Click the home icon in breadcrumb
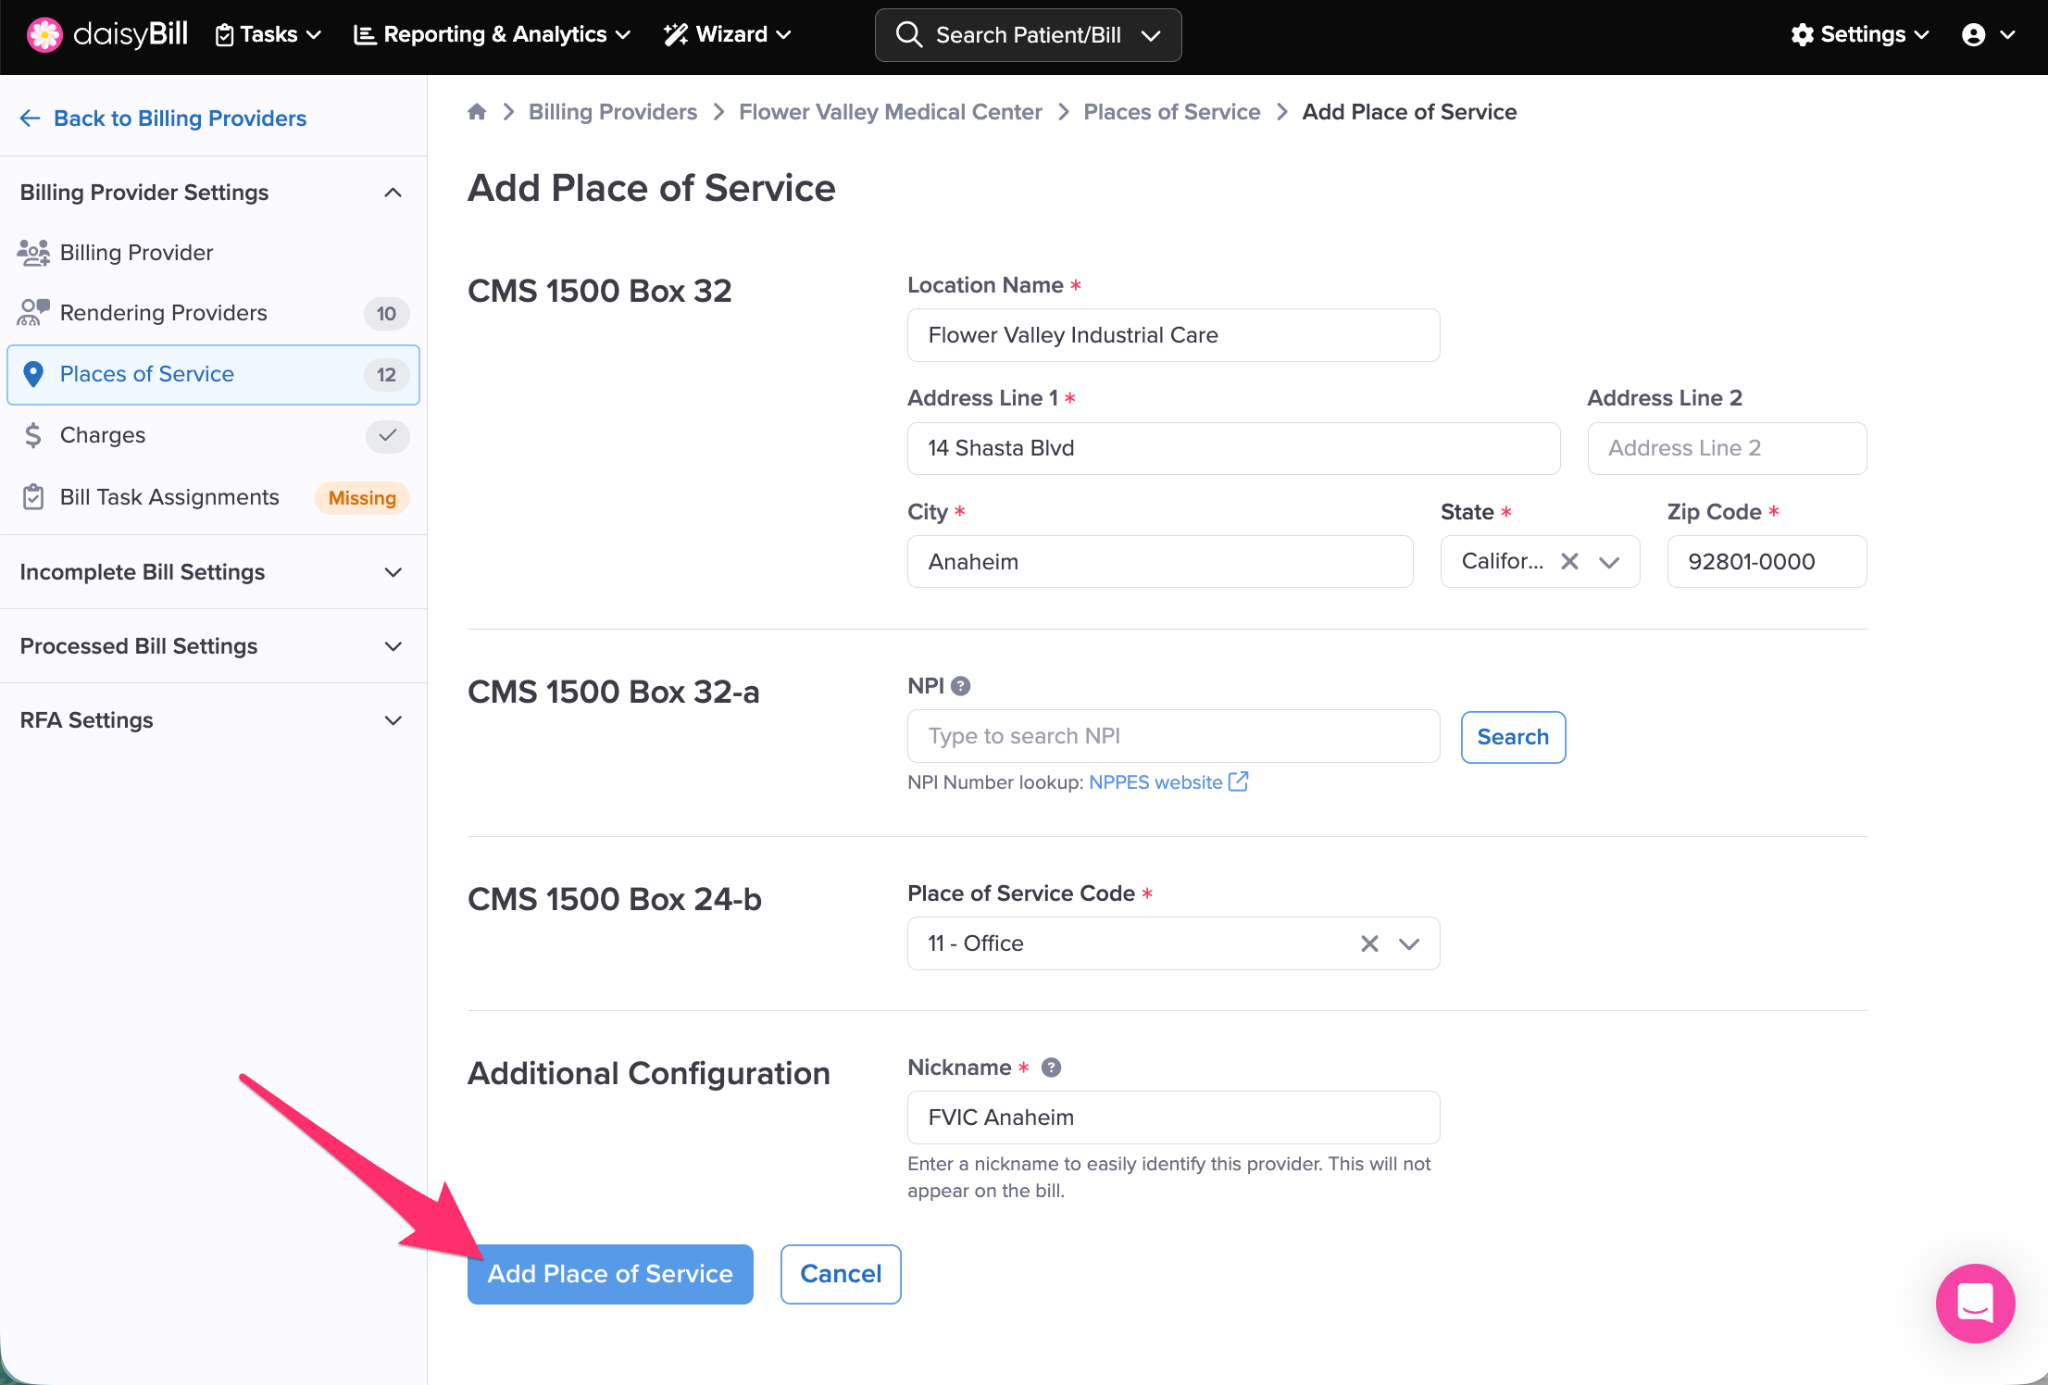The height and width of the screenshot is (1385, 2048). tap(477, 112)
